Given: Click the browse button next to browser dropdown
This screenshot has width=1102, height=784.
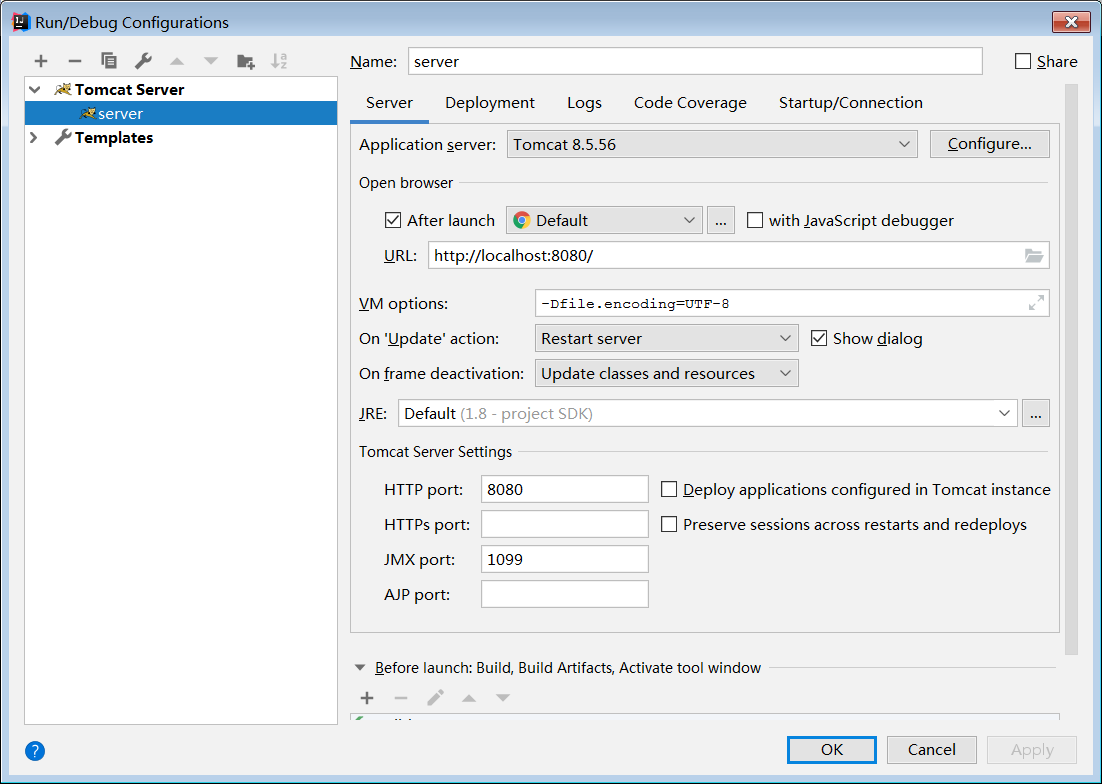Looking at the screenshot, I should (x=720, y=220).
